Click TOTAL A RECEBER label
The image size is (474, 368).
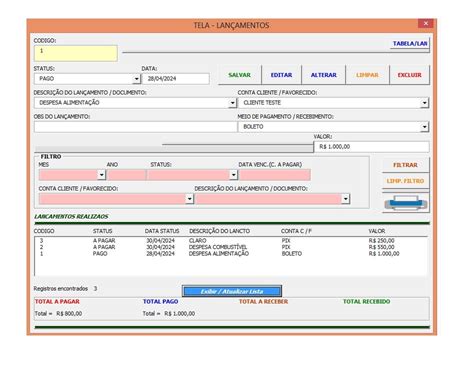click(263, 302)
